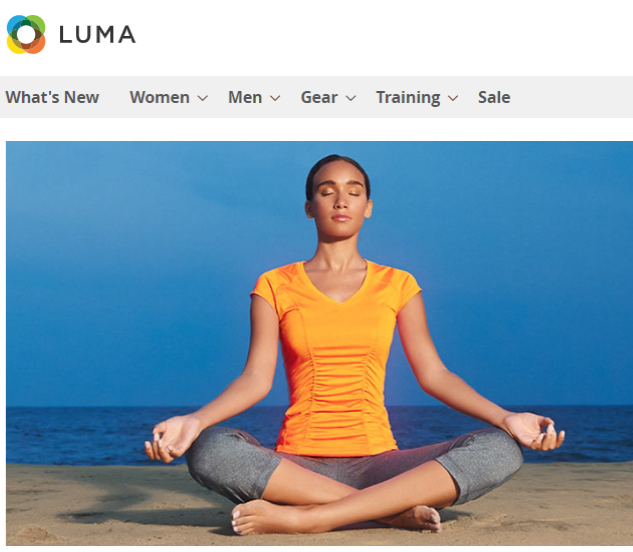This screenshot has height=552, width=633.
Task: Open the Gear category
Action: point(319,97)
